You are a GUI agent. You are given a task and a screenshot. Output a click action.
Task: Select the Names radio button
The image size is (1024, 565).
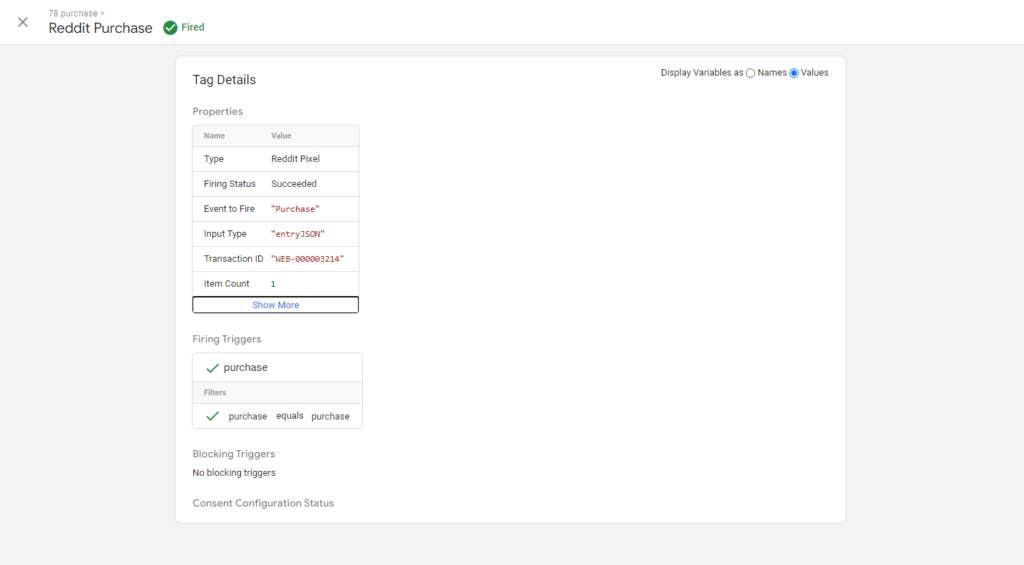[751, 73]
